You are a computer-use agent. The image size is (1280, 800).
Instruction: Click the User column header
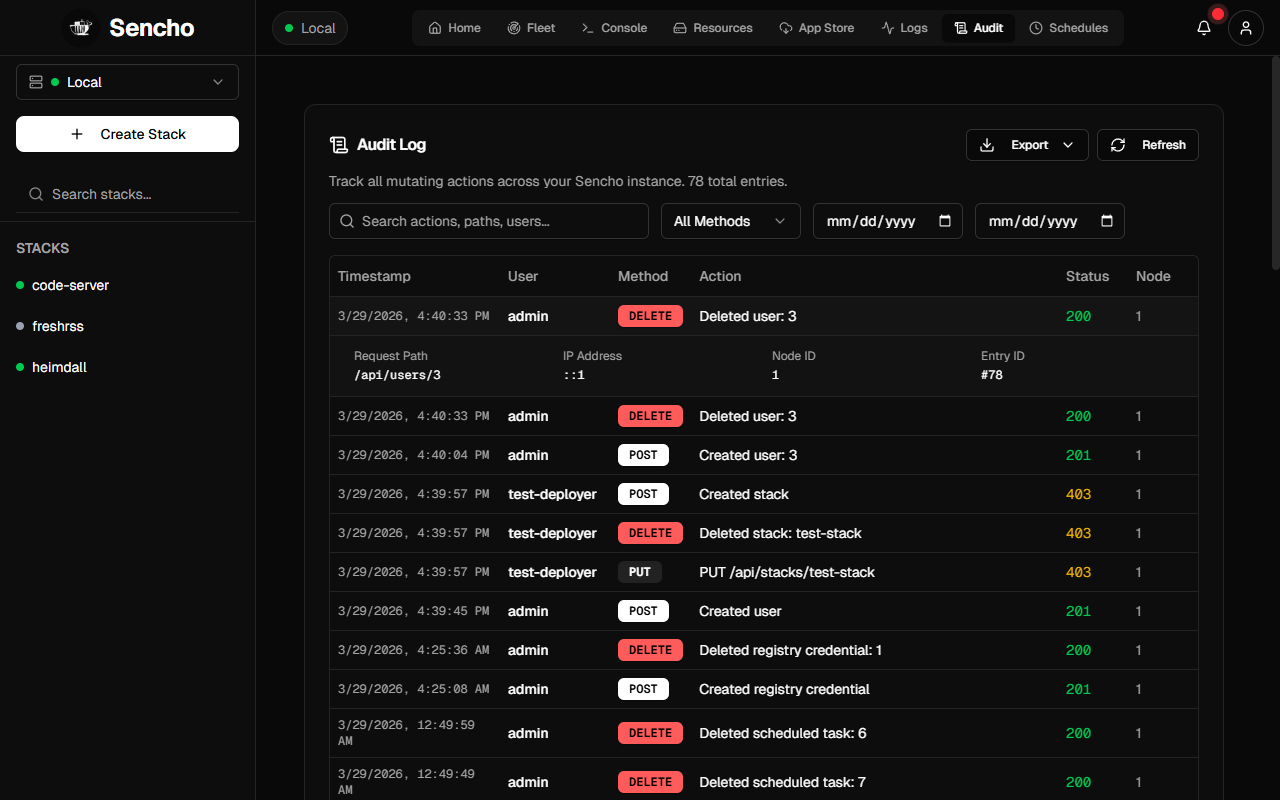[x=523, y=276]
